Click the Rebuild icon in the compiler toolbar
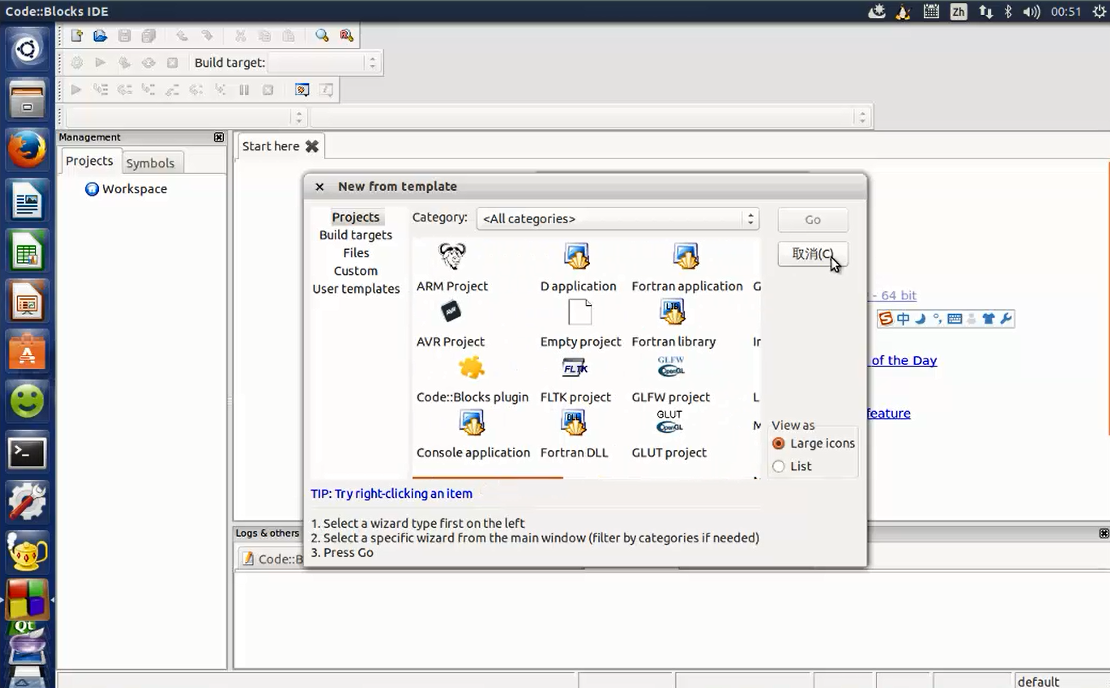The image size is (1110, 688). coord(148,63)
